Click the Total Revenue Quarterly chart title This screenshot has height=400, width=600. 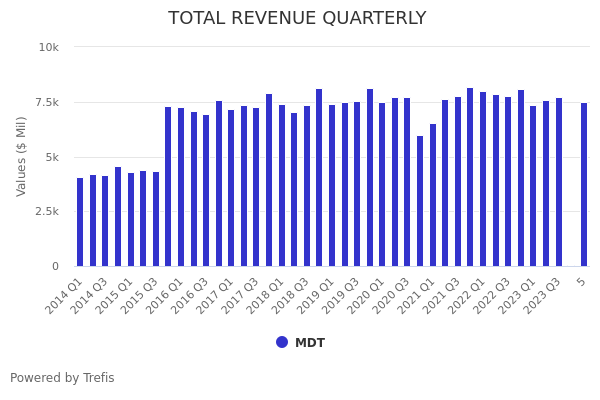click(x=297, y=18)
